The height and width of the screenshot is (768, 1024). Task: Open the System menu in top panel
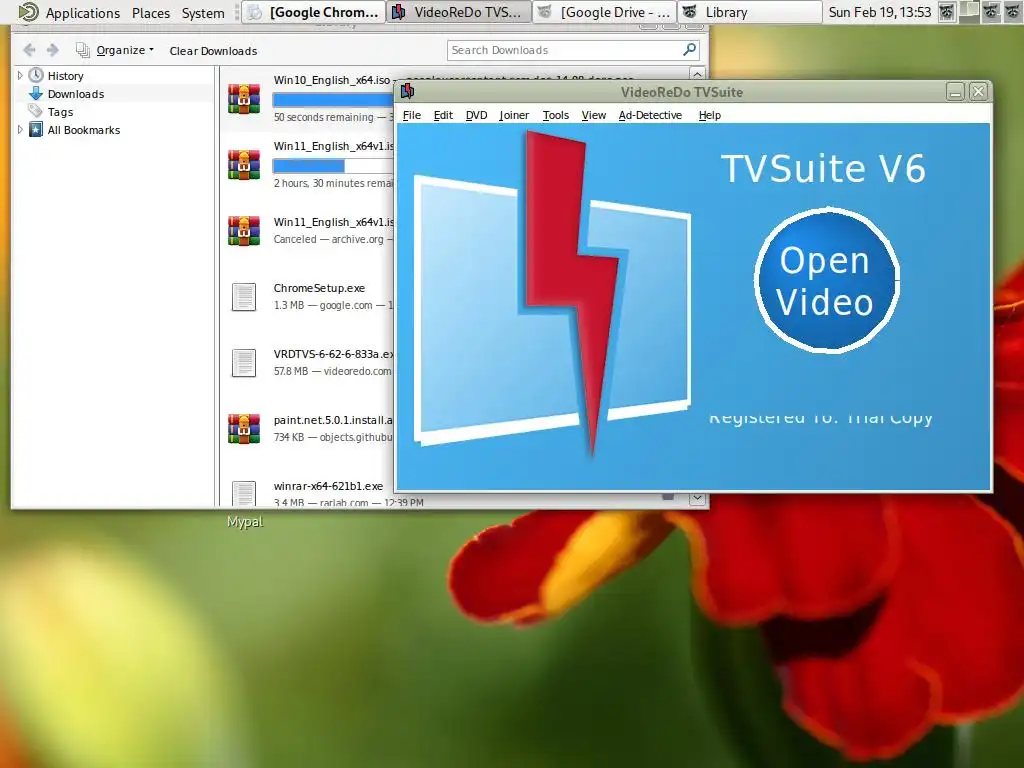click(203, 12)
